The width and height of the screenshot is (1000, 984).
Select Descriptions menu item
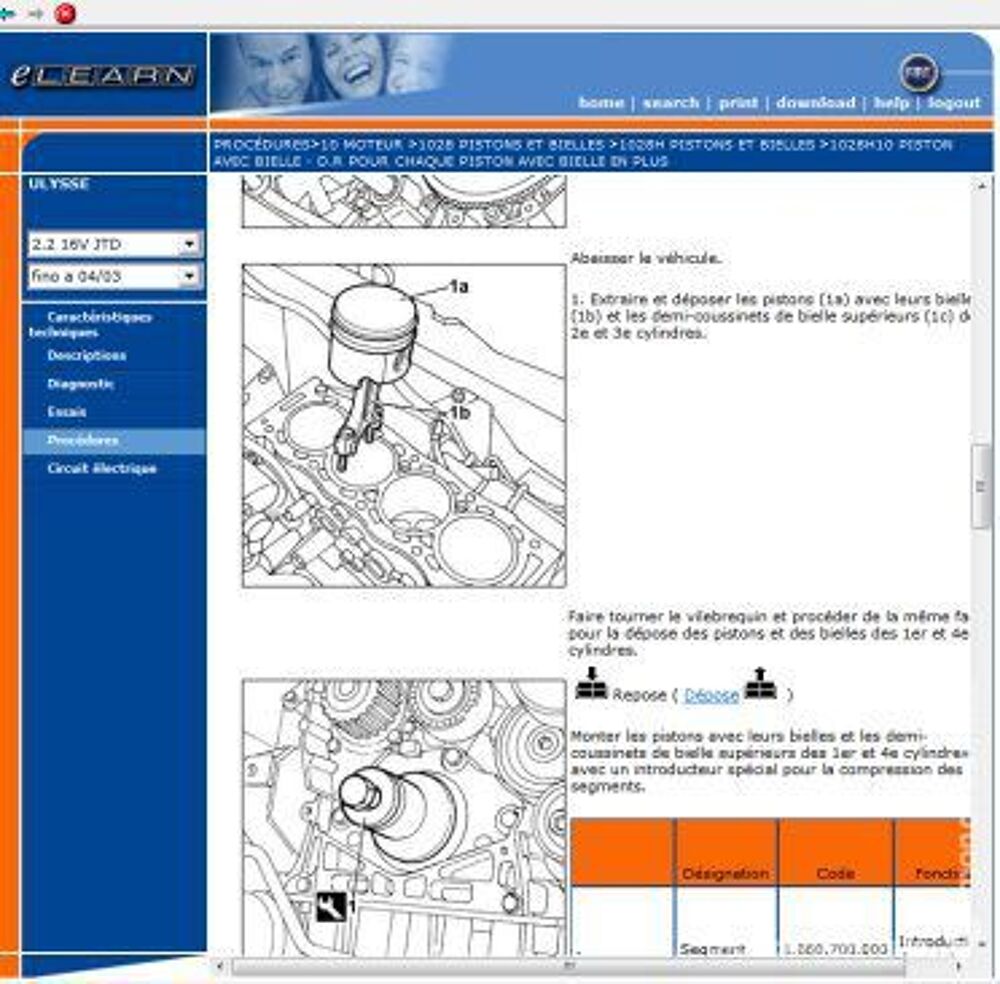click(x=86, y=355)
